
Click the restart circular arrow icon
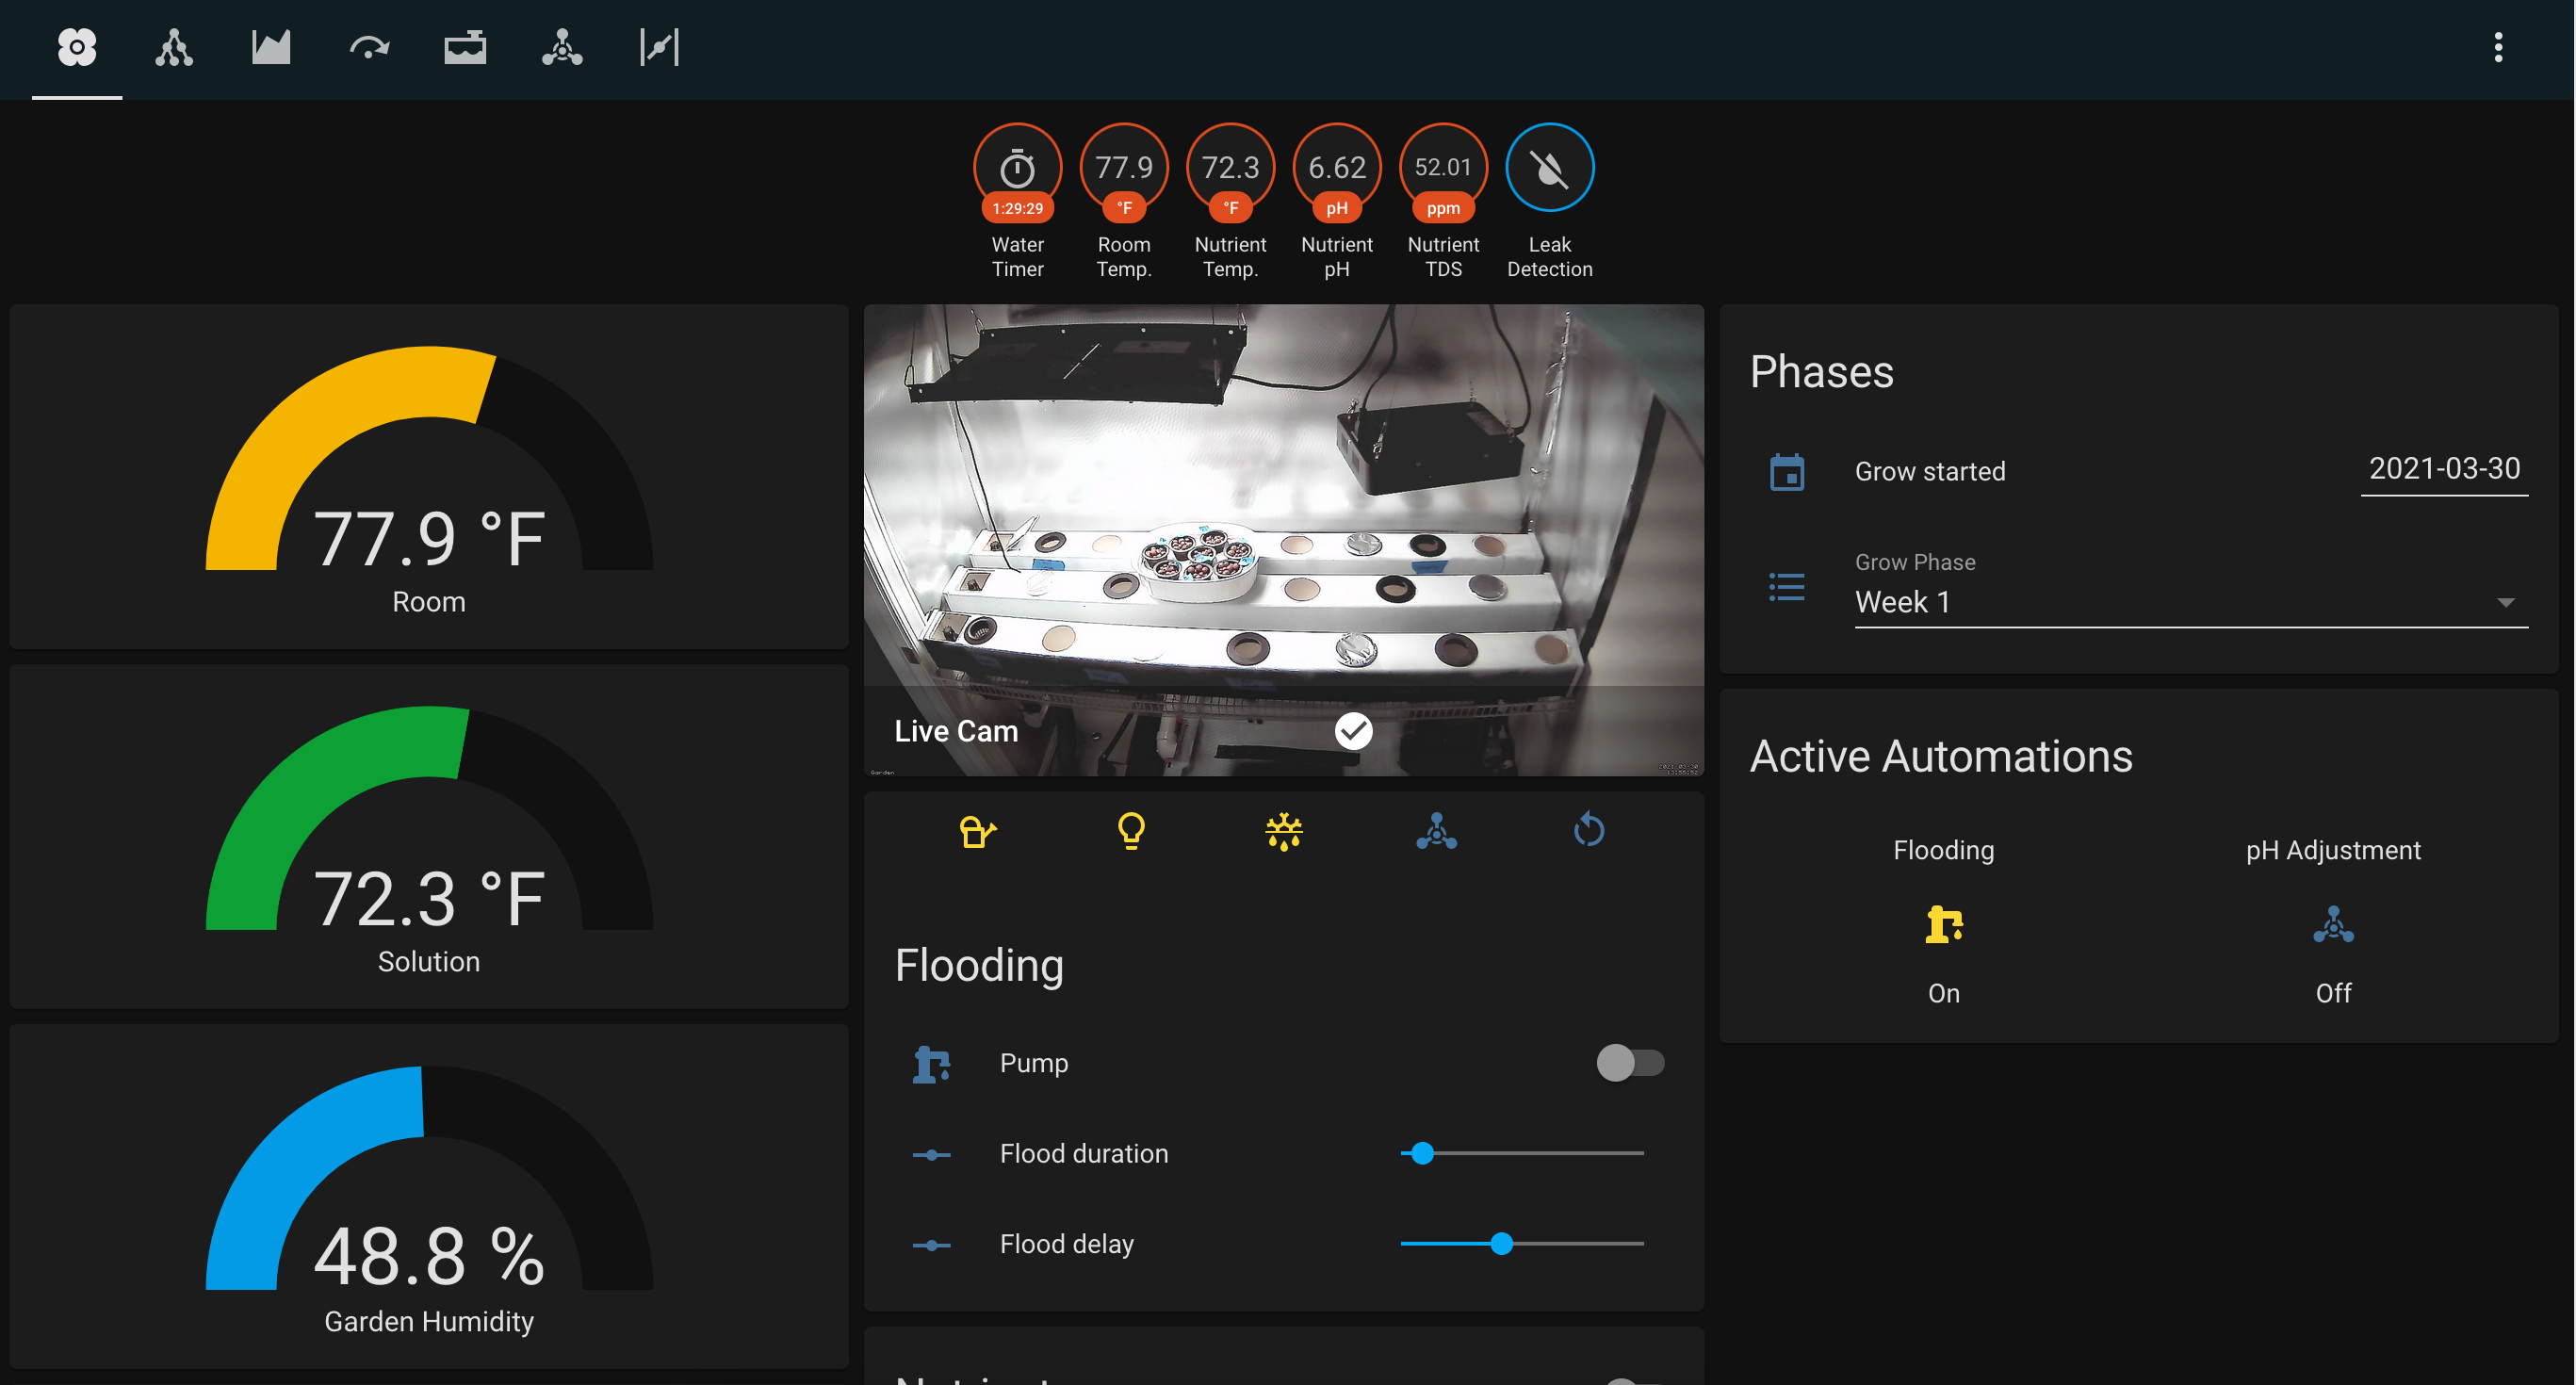pyautogui.click(x=1588, y=831)
